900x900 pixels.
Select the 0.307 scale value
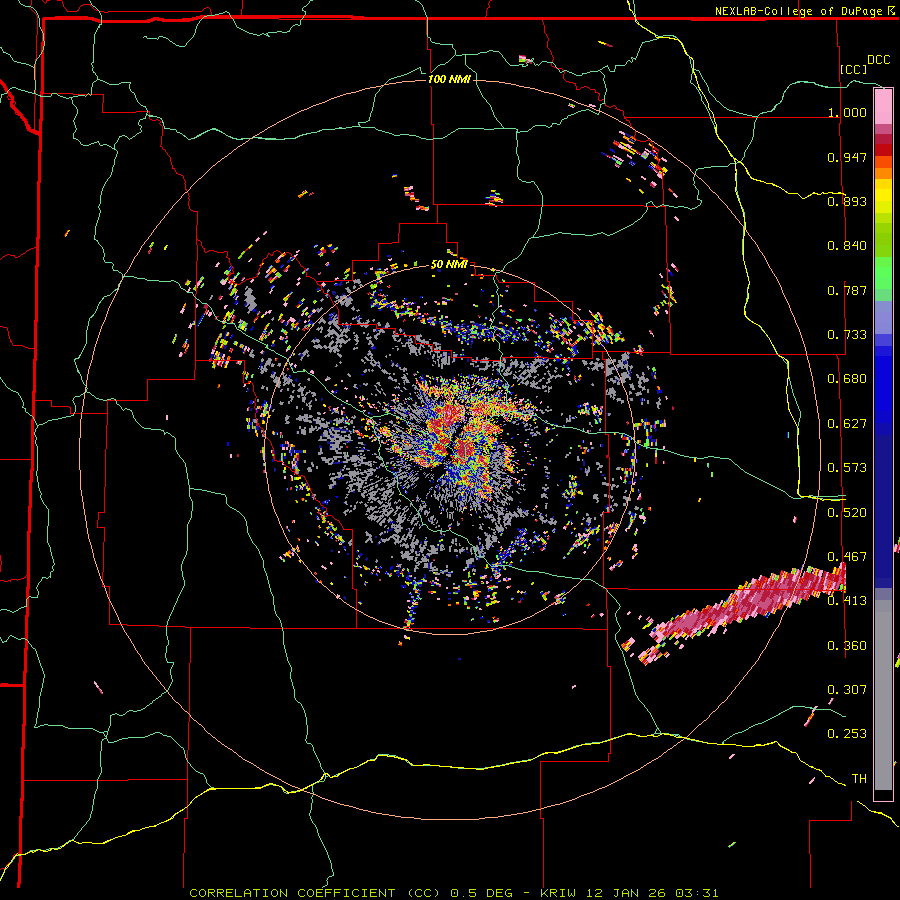pos(847,689)
